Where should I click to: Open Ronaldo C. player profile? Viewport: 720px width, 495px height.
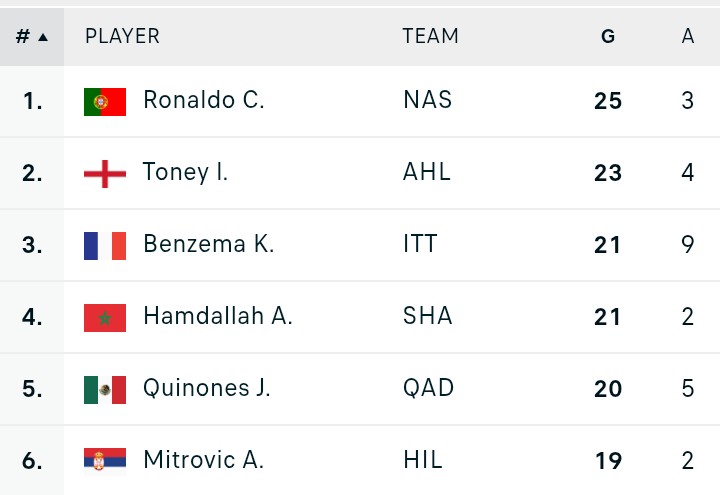click(204, 100)
